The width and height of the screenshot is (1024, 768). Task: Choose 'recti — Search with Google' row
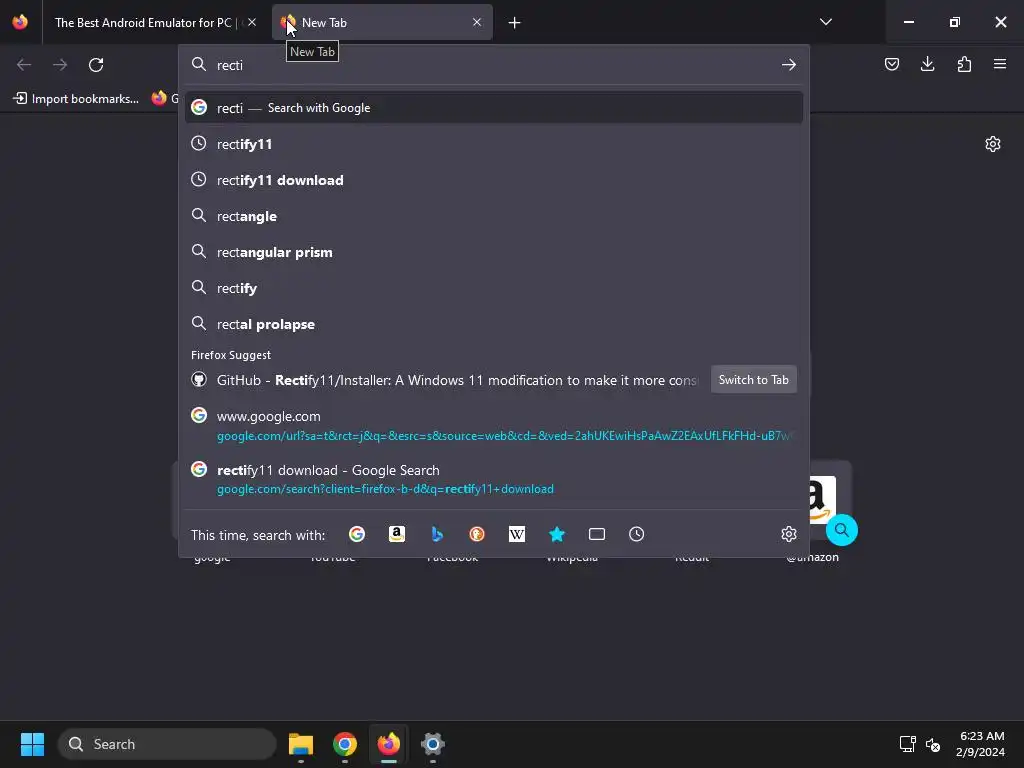(x=494, y=108)
